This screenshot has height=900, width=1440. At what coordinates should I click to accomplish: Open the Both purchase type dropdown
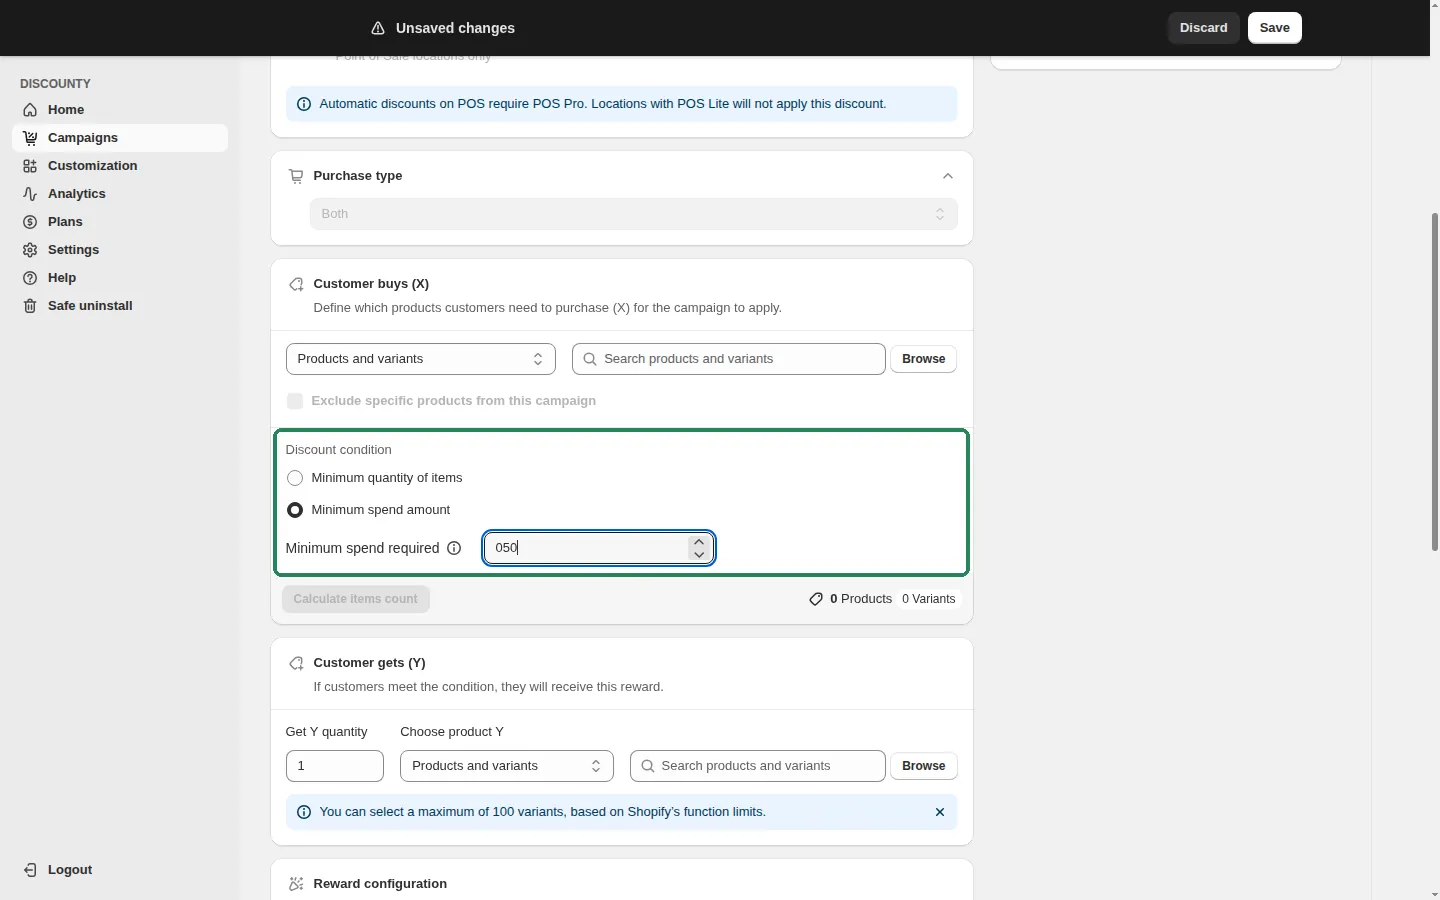click(x=633, y=214)
